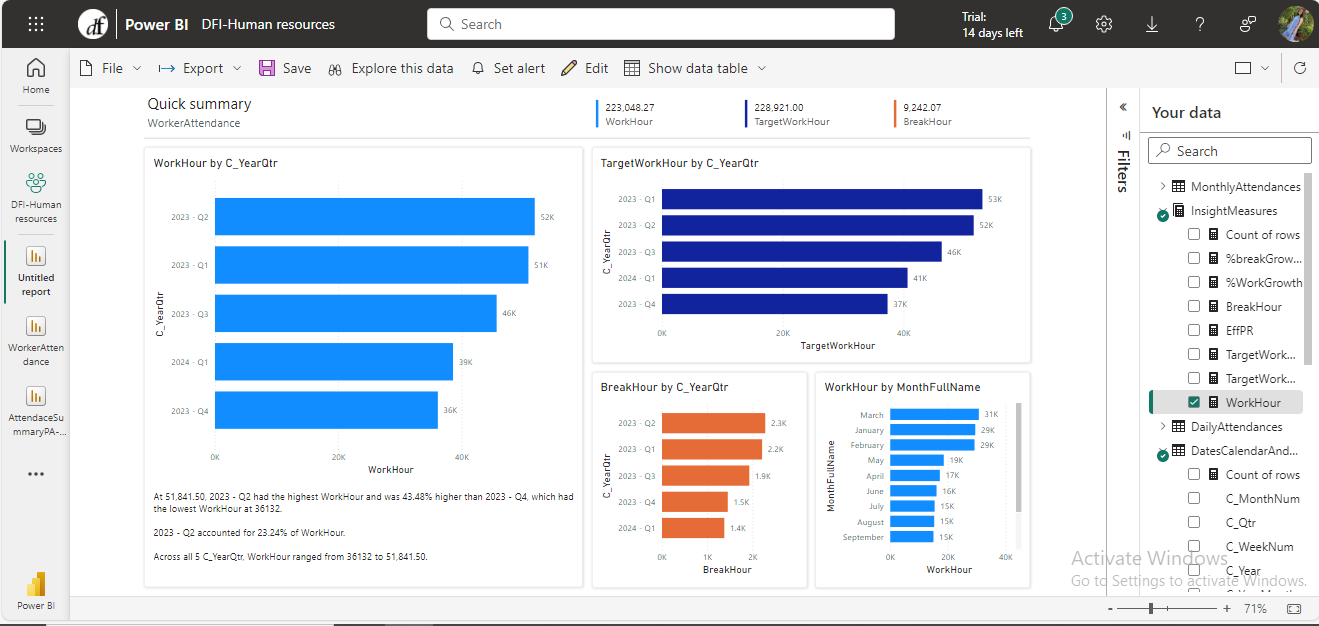Check the BreakHour measure checkbox
This screenshot has height=626, width=1319.
pos(1194,306)
